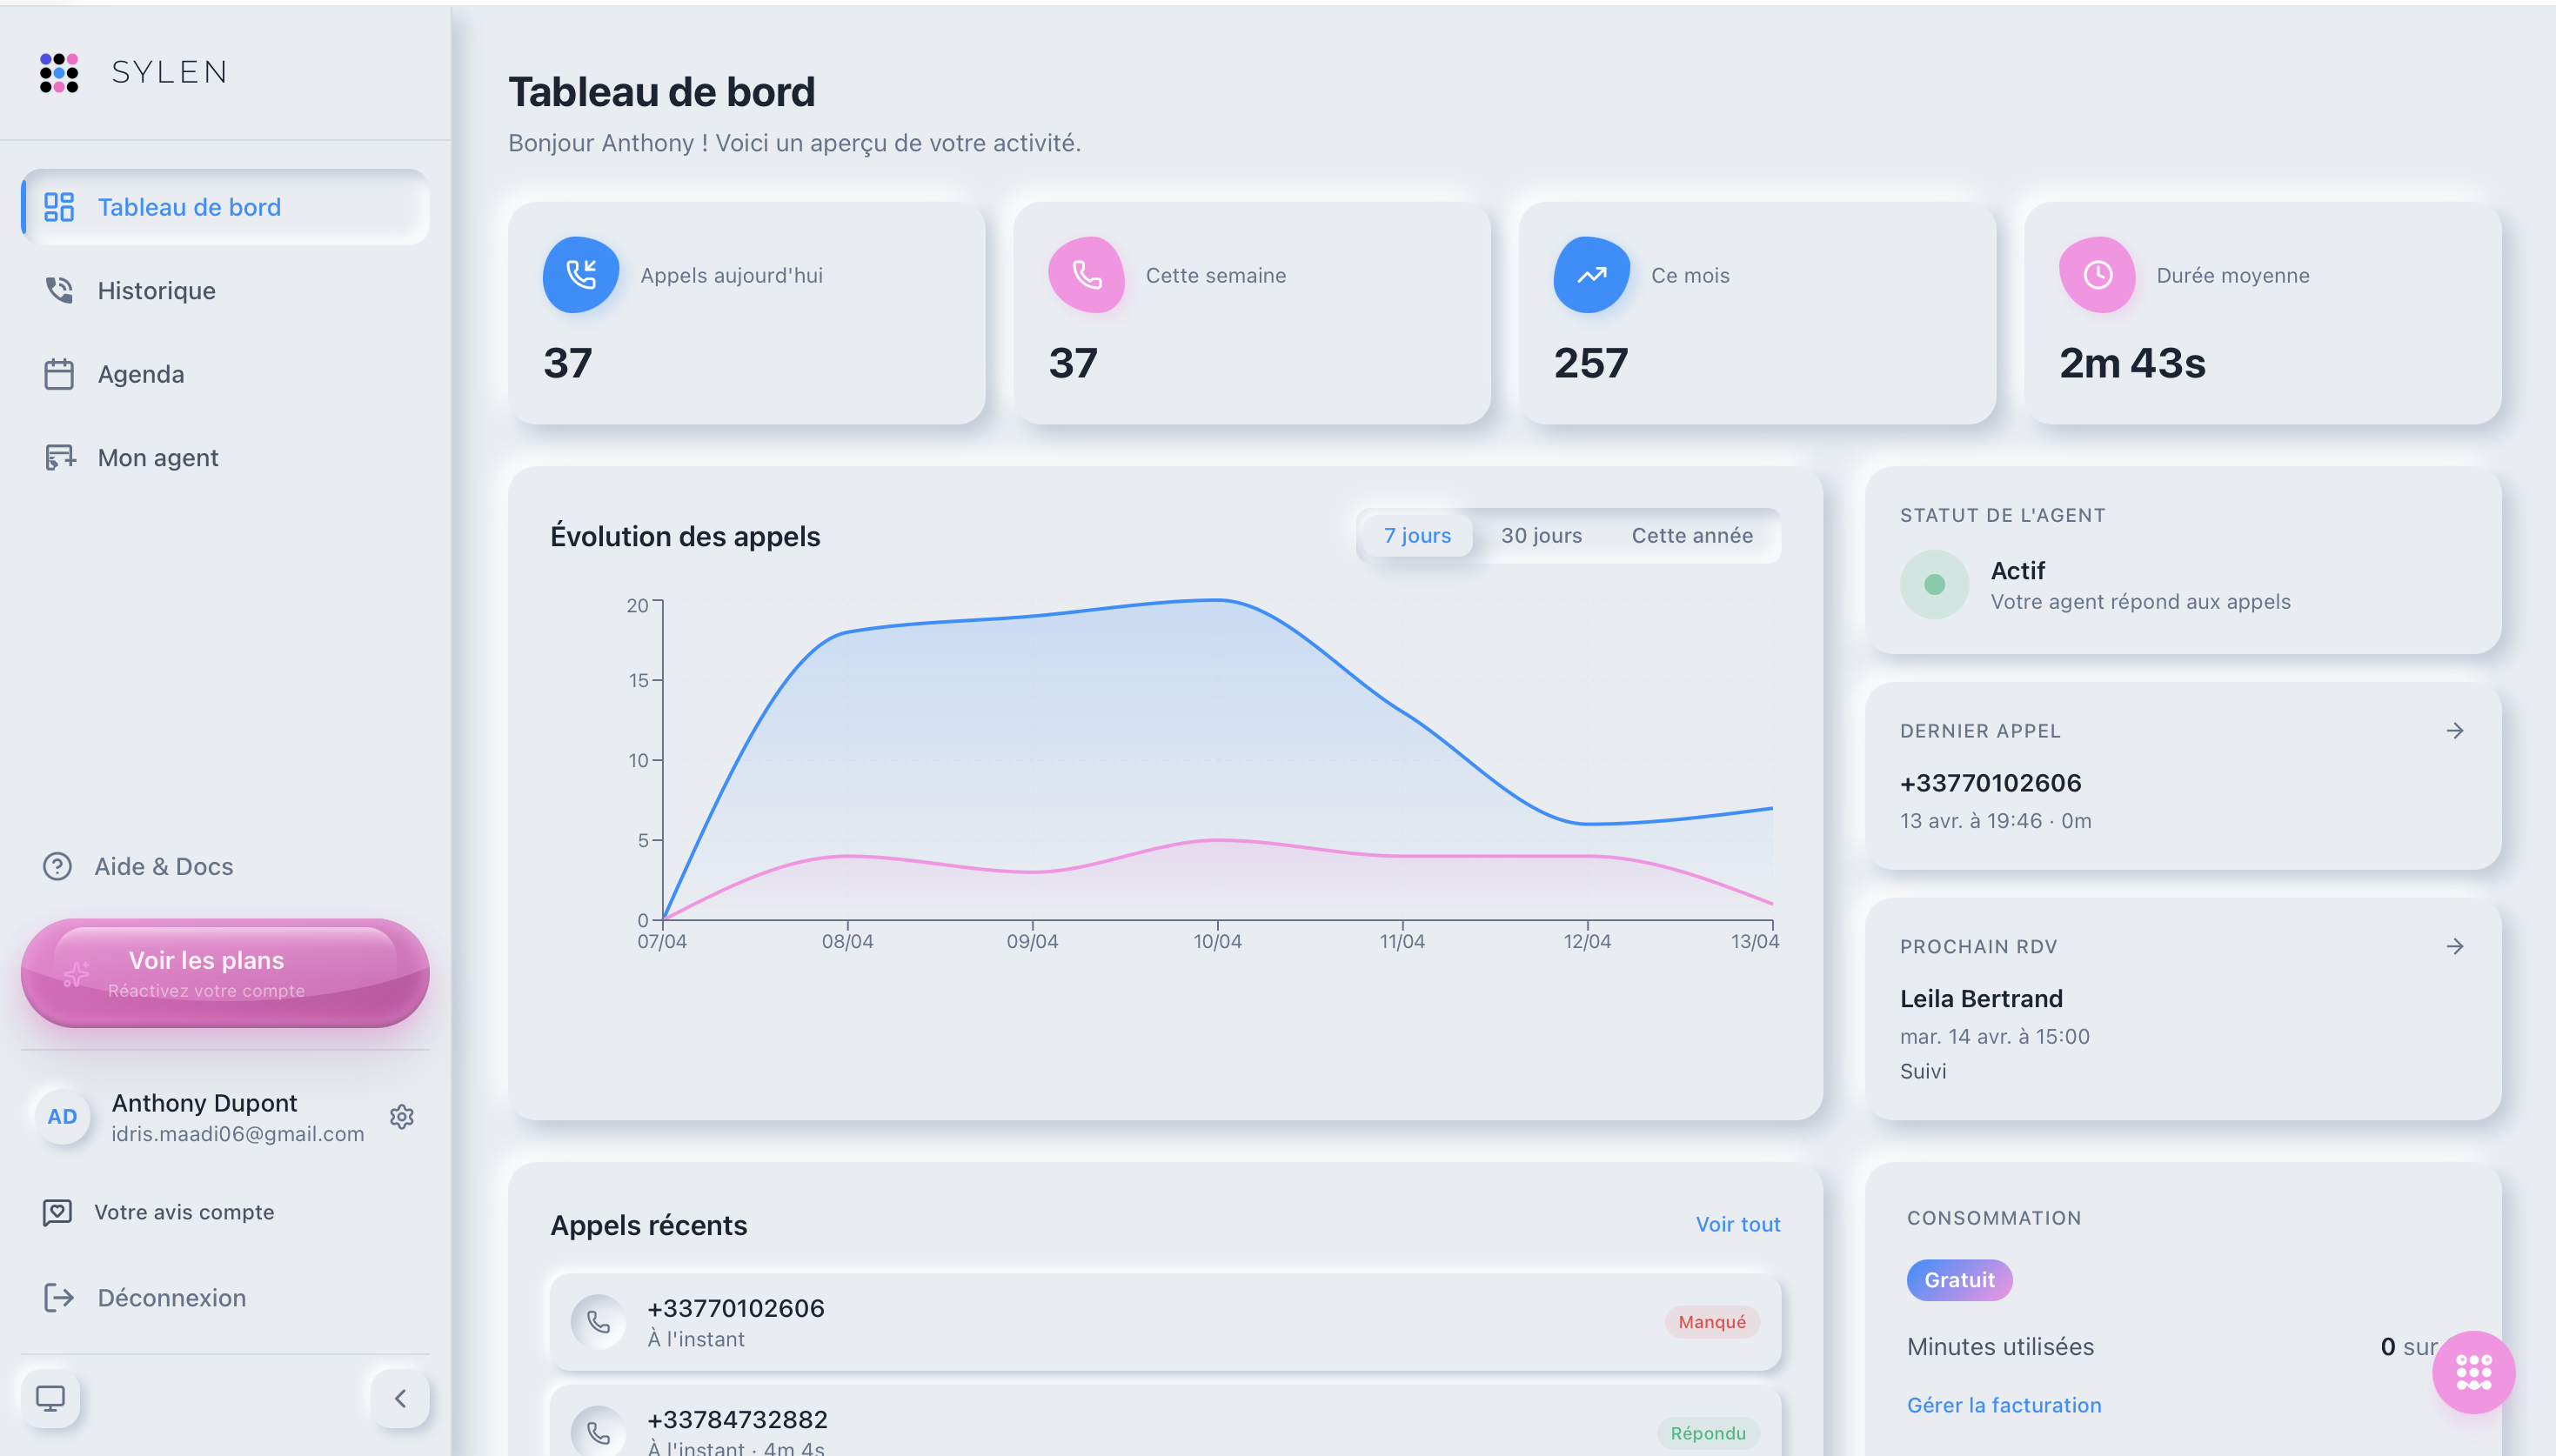Viewport: 2556px width, 1456px height.
Task: Open Historique in the sidebar
Action: point(156,290)
